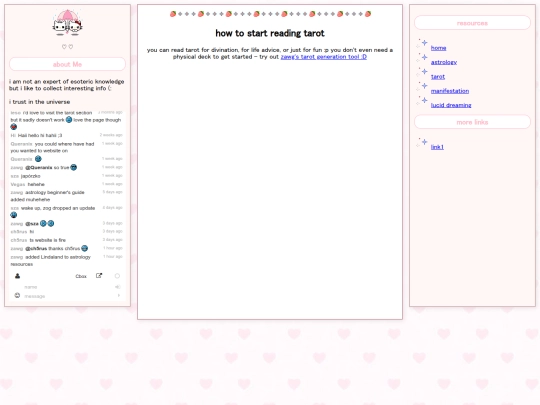The image size is (540, 405).
Task: Click the @Queranix mention in zawg's reply
Action: 39,168
